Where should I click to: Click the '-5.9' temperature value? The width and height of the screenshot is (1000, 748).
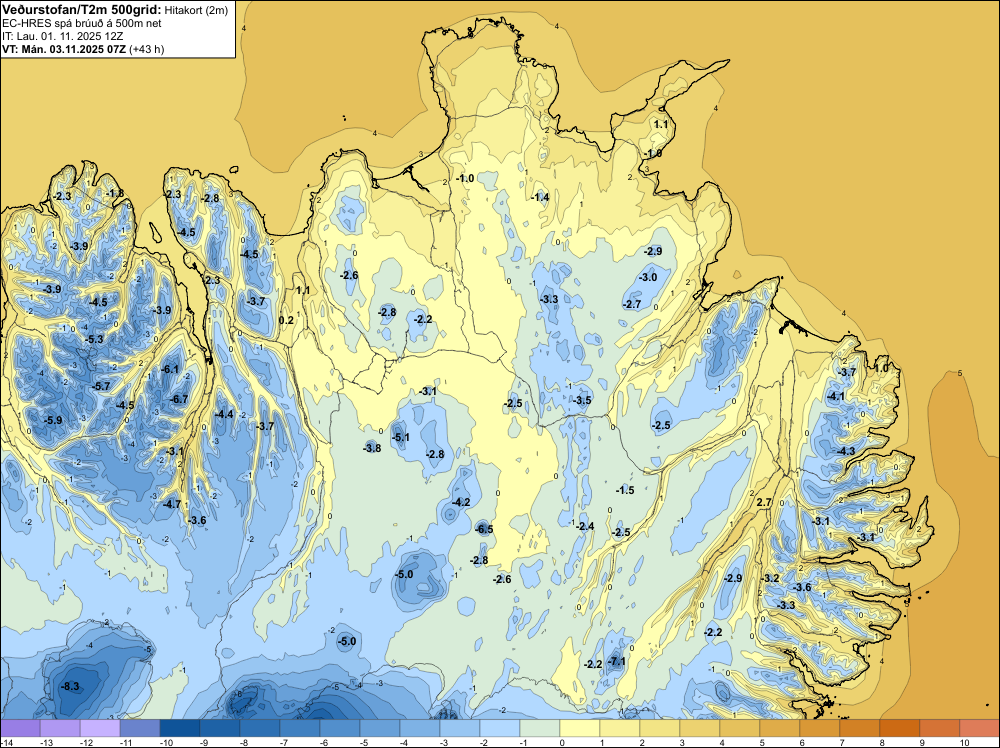[53, 420]
